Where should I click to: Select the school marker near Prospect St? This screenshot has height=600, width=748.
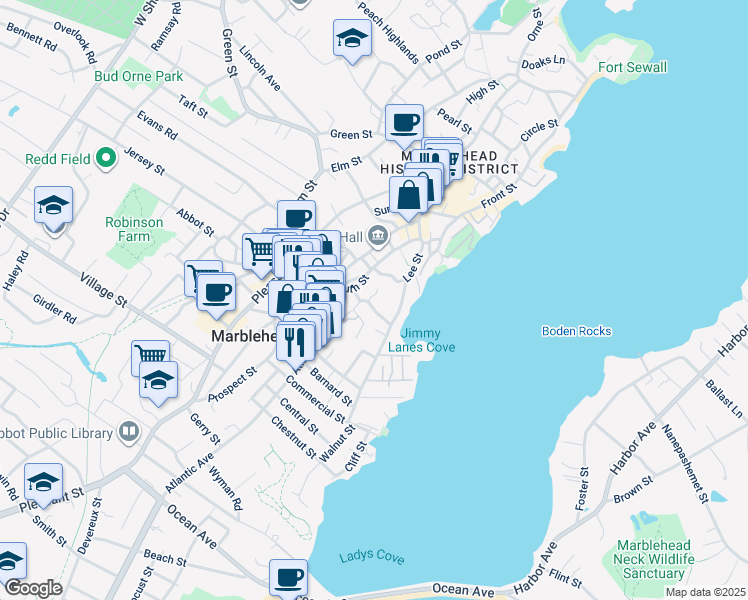[x=159, y=380]
